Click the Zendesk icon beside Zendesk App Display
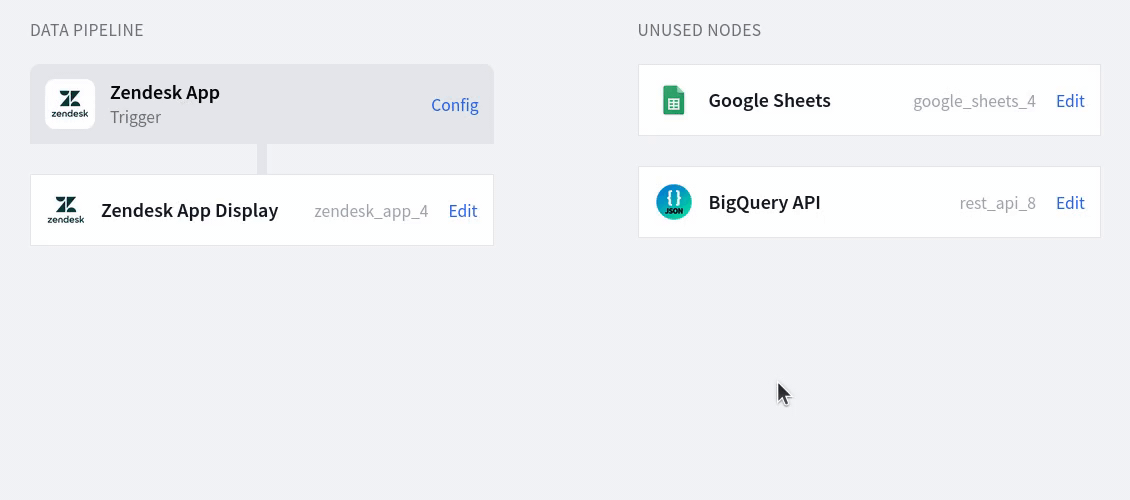The image size is (1130, 500). coord(66,210)
